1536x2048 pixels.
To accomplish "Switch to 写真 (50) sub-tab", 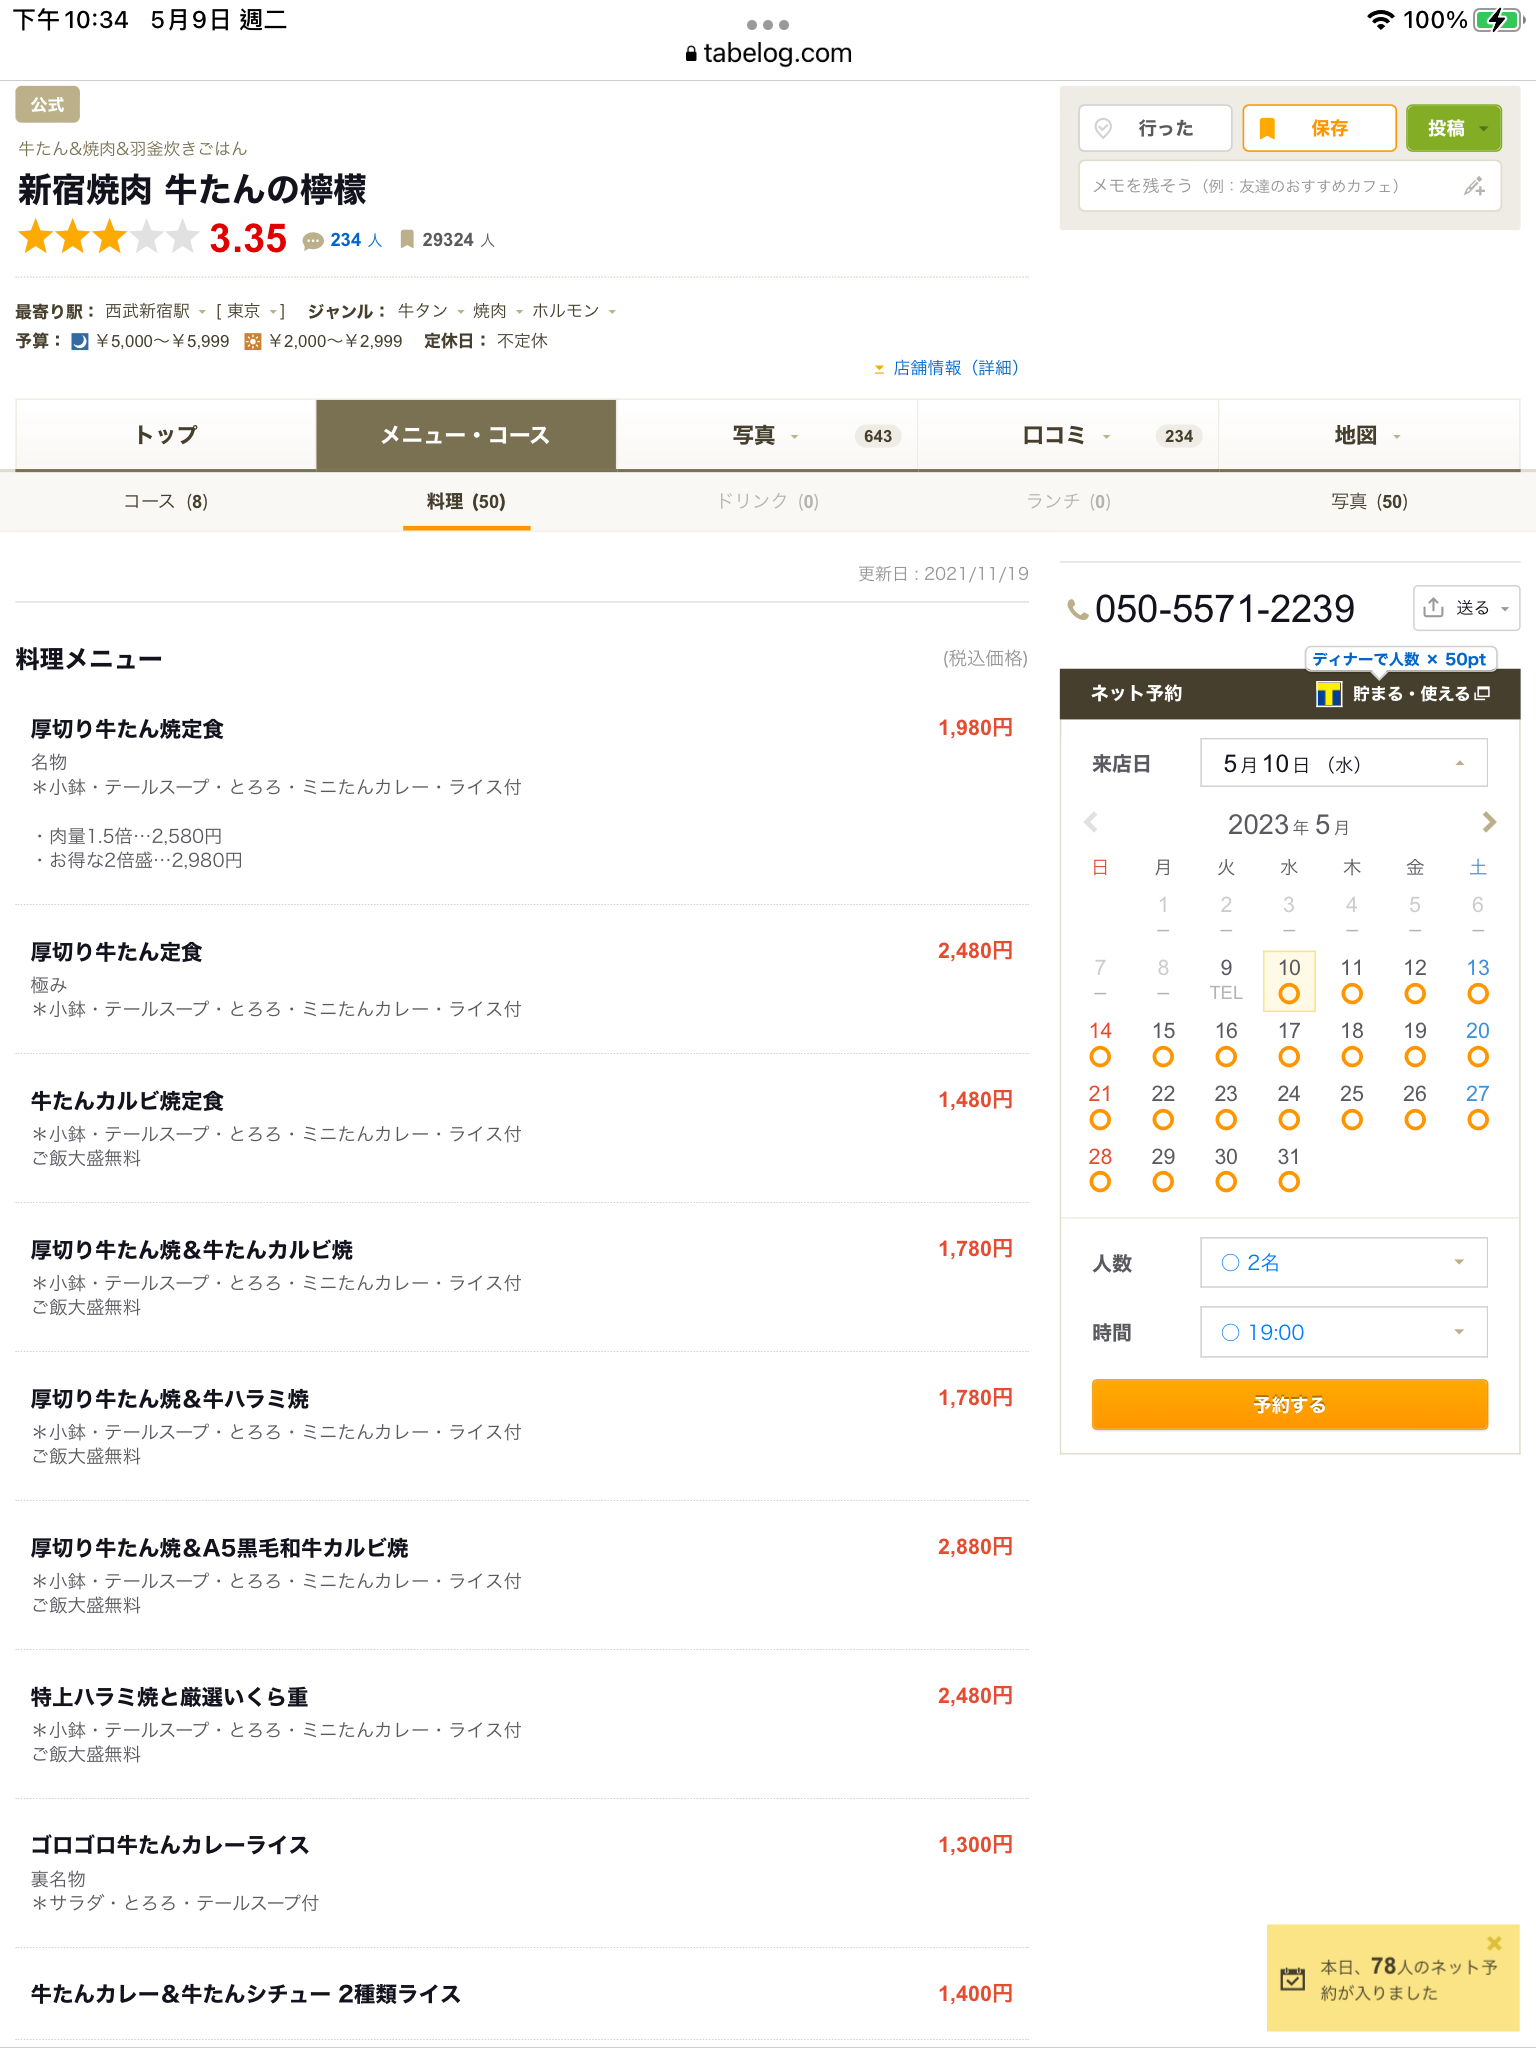I will point(1369,501).
